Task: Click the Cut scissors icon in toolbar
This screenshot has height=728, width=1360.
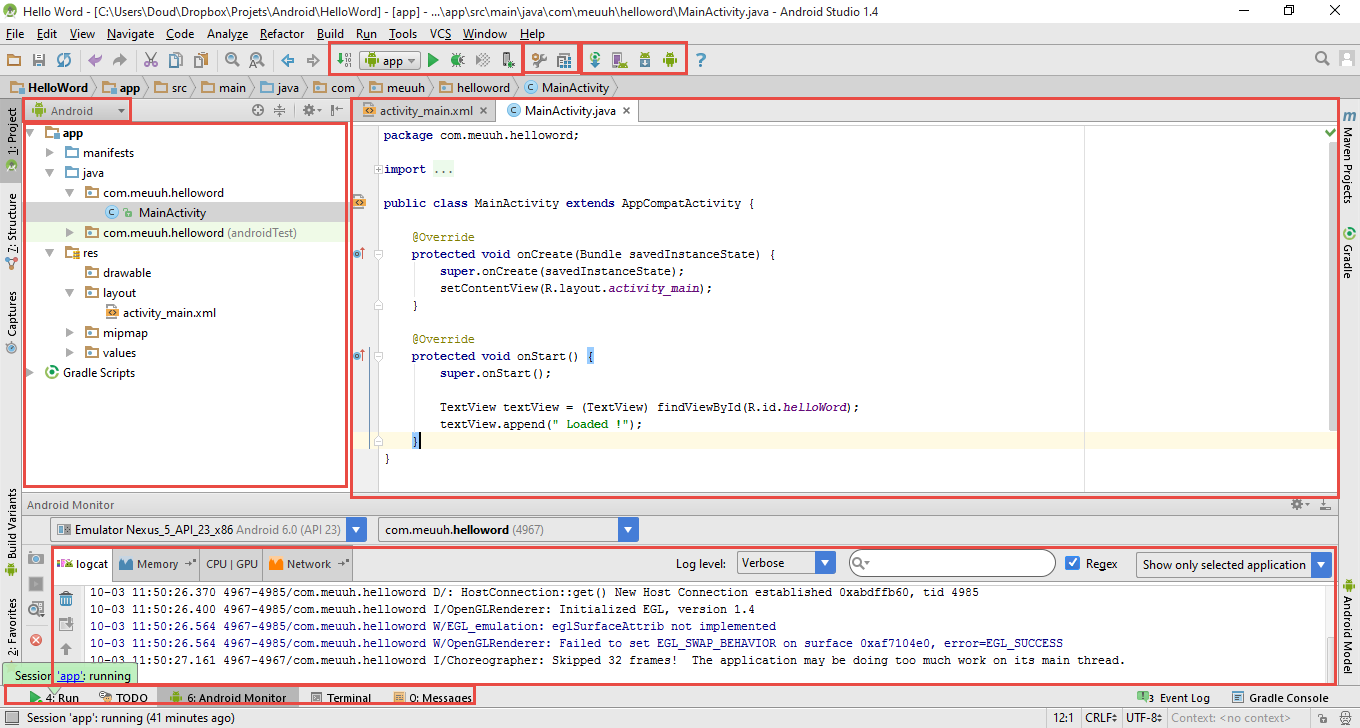Action: pos(151,60)
